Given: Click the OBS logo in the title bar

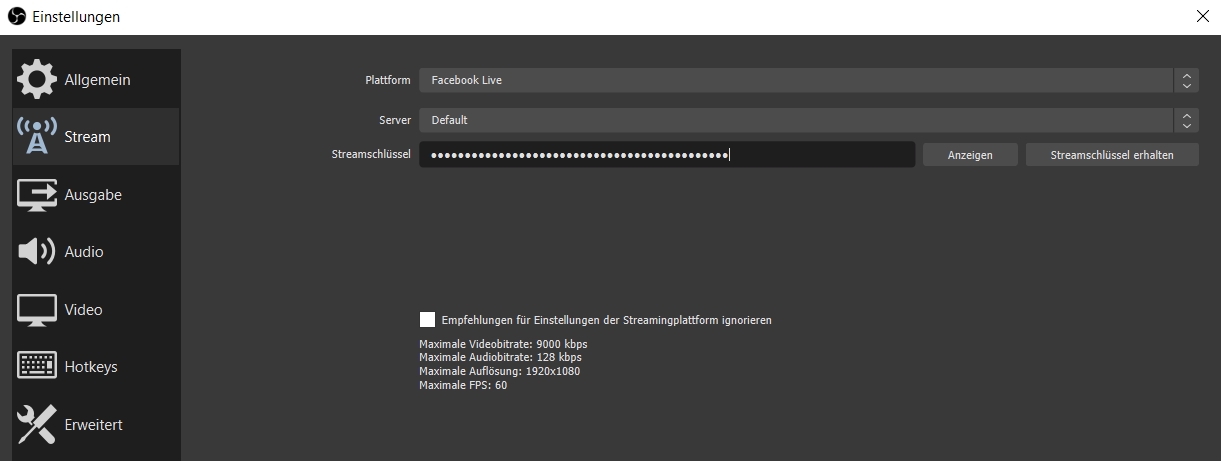Looking at the screenshot, I should (16, 17).
